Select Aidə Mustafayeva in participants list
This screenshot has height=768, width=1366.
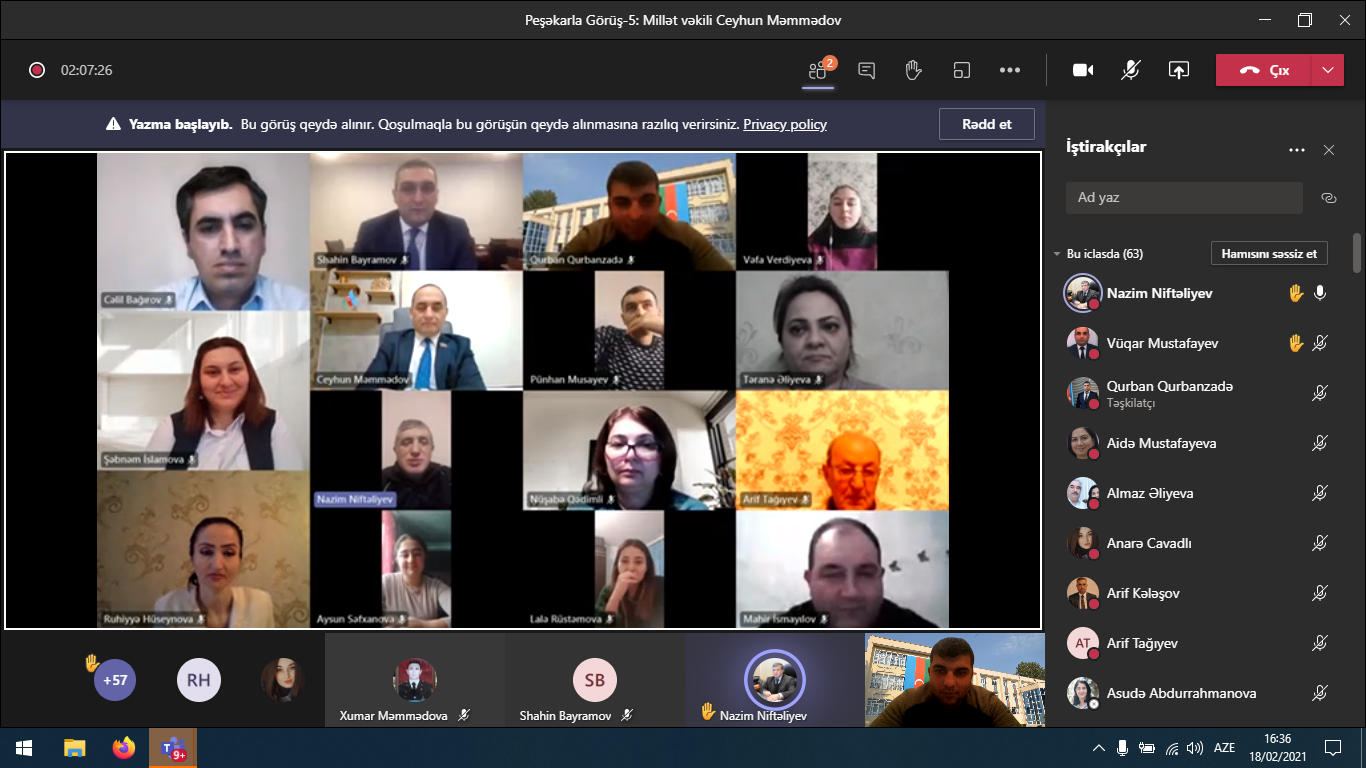tap(1161, 443)
